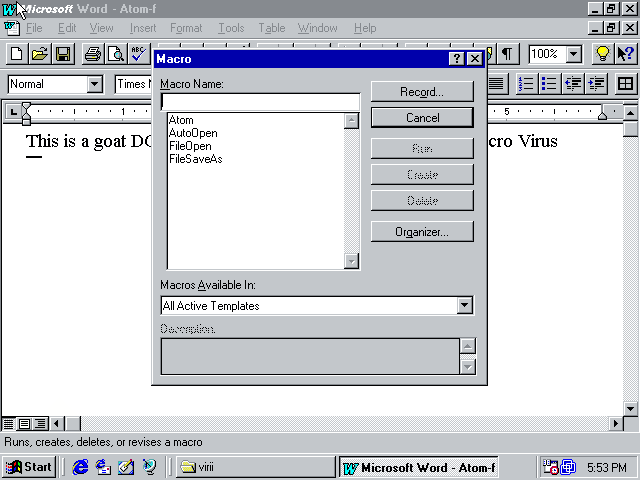Click the Tip Wizard light bulb icon
This screenshot has height=480, width=640.
pyautogui.click(x=602, y=53)
